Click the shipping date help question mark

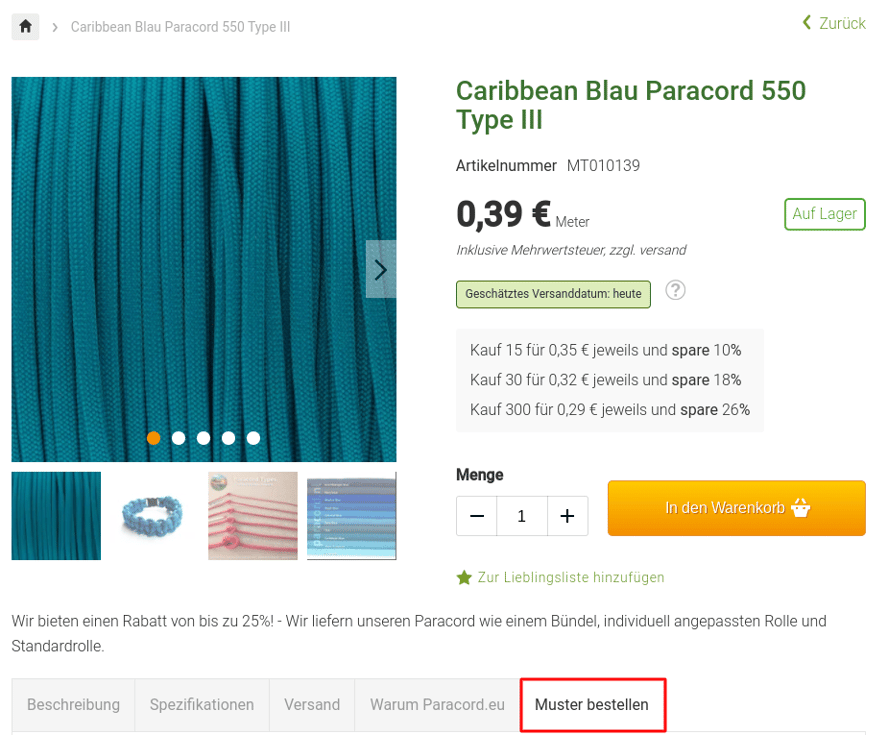click(x=675, y=290)
